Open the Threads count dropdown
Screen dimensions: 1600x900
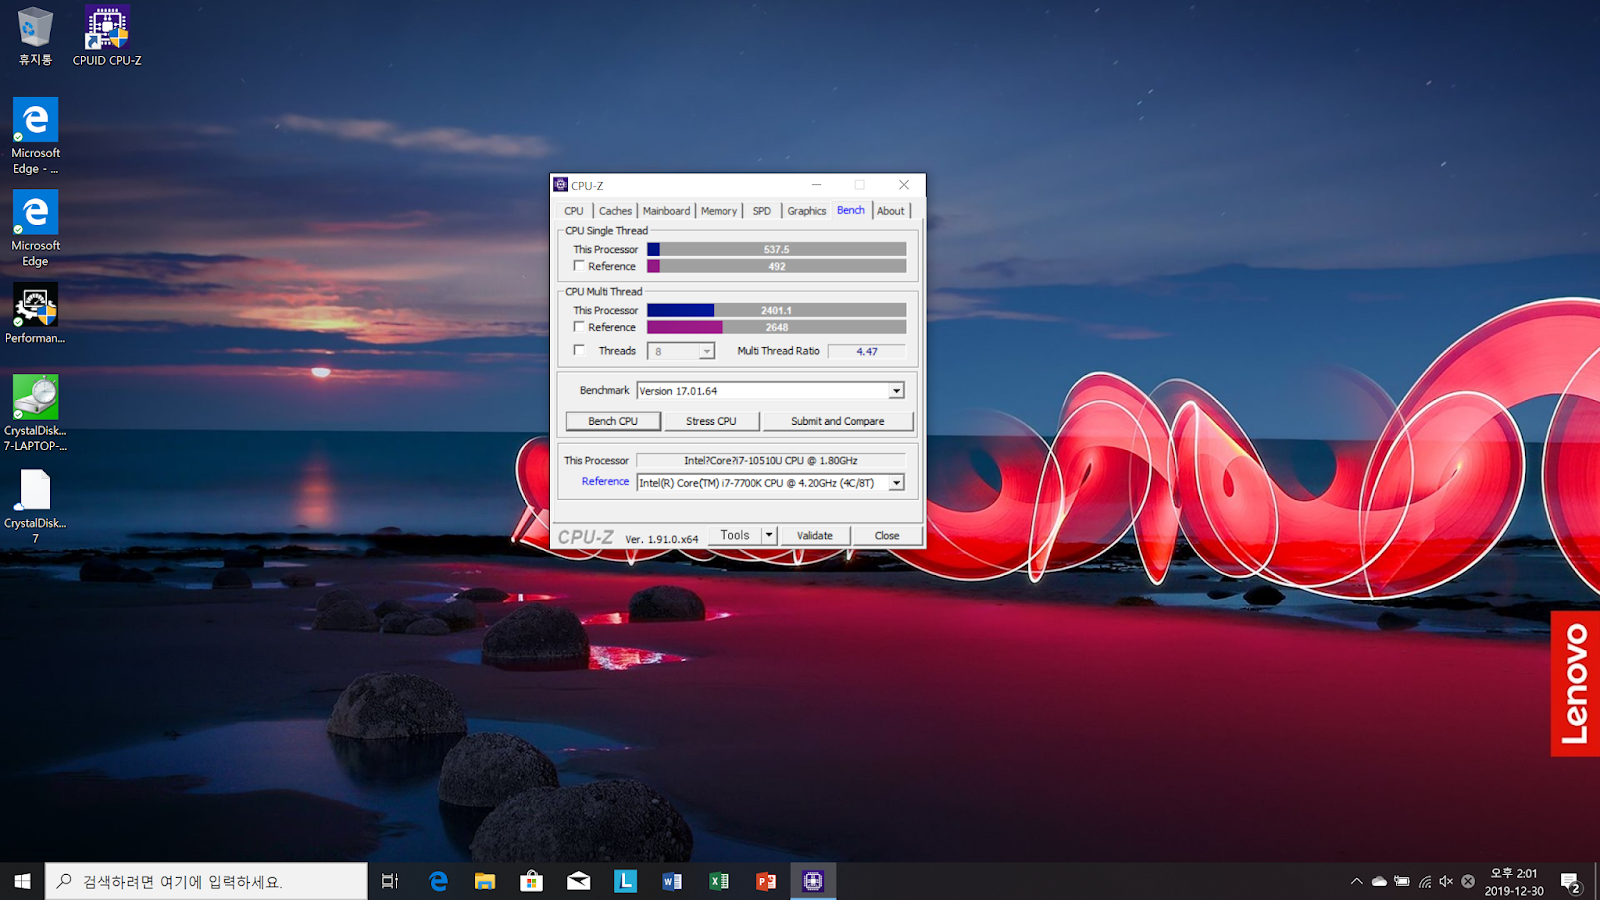[x=706, y=351]
